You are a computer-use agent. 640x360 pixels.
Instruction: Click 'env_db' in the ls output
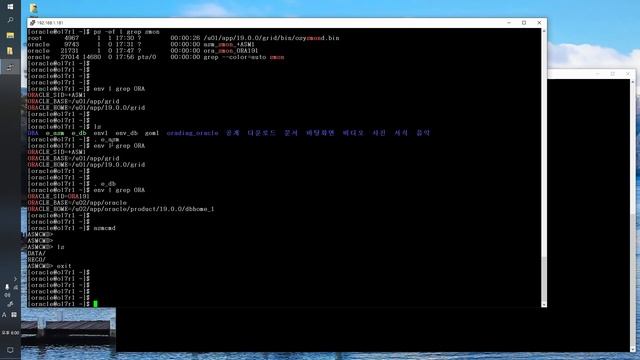pyautogui.click(x=127, y=133)
